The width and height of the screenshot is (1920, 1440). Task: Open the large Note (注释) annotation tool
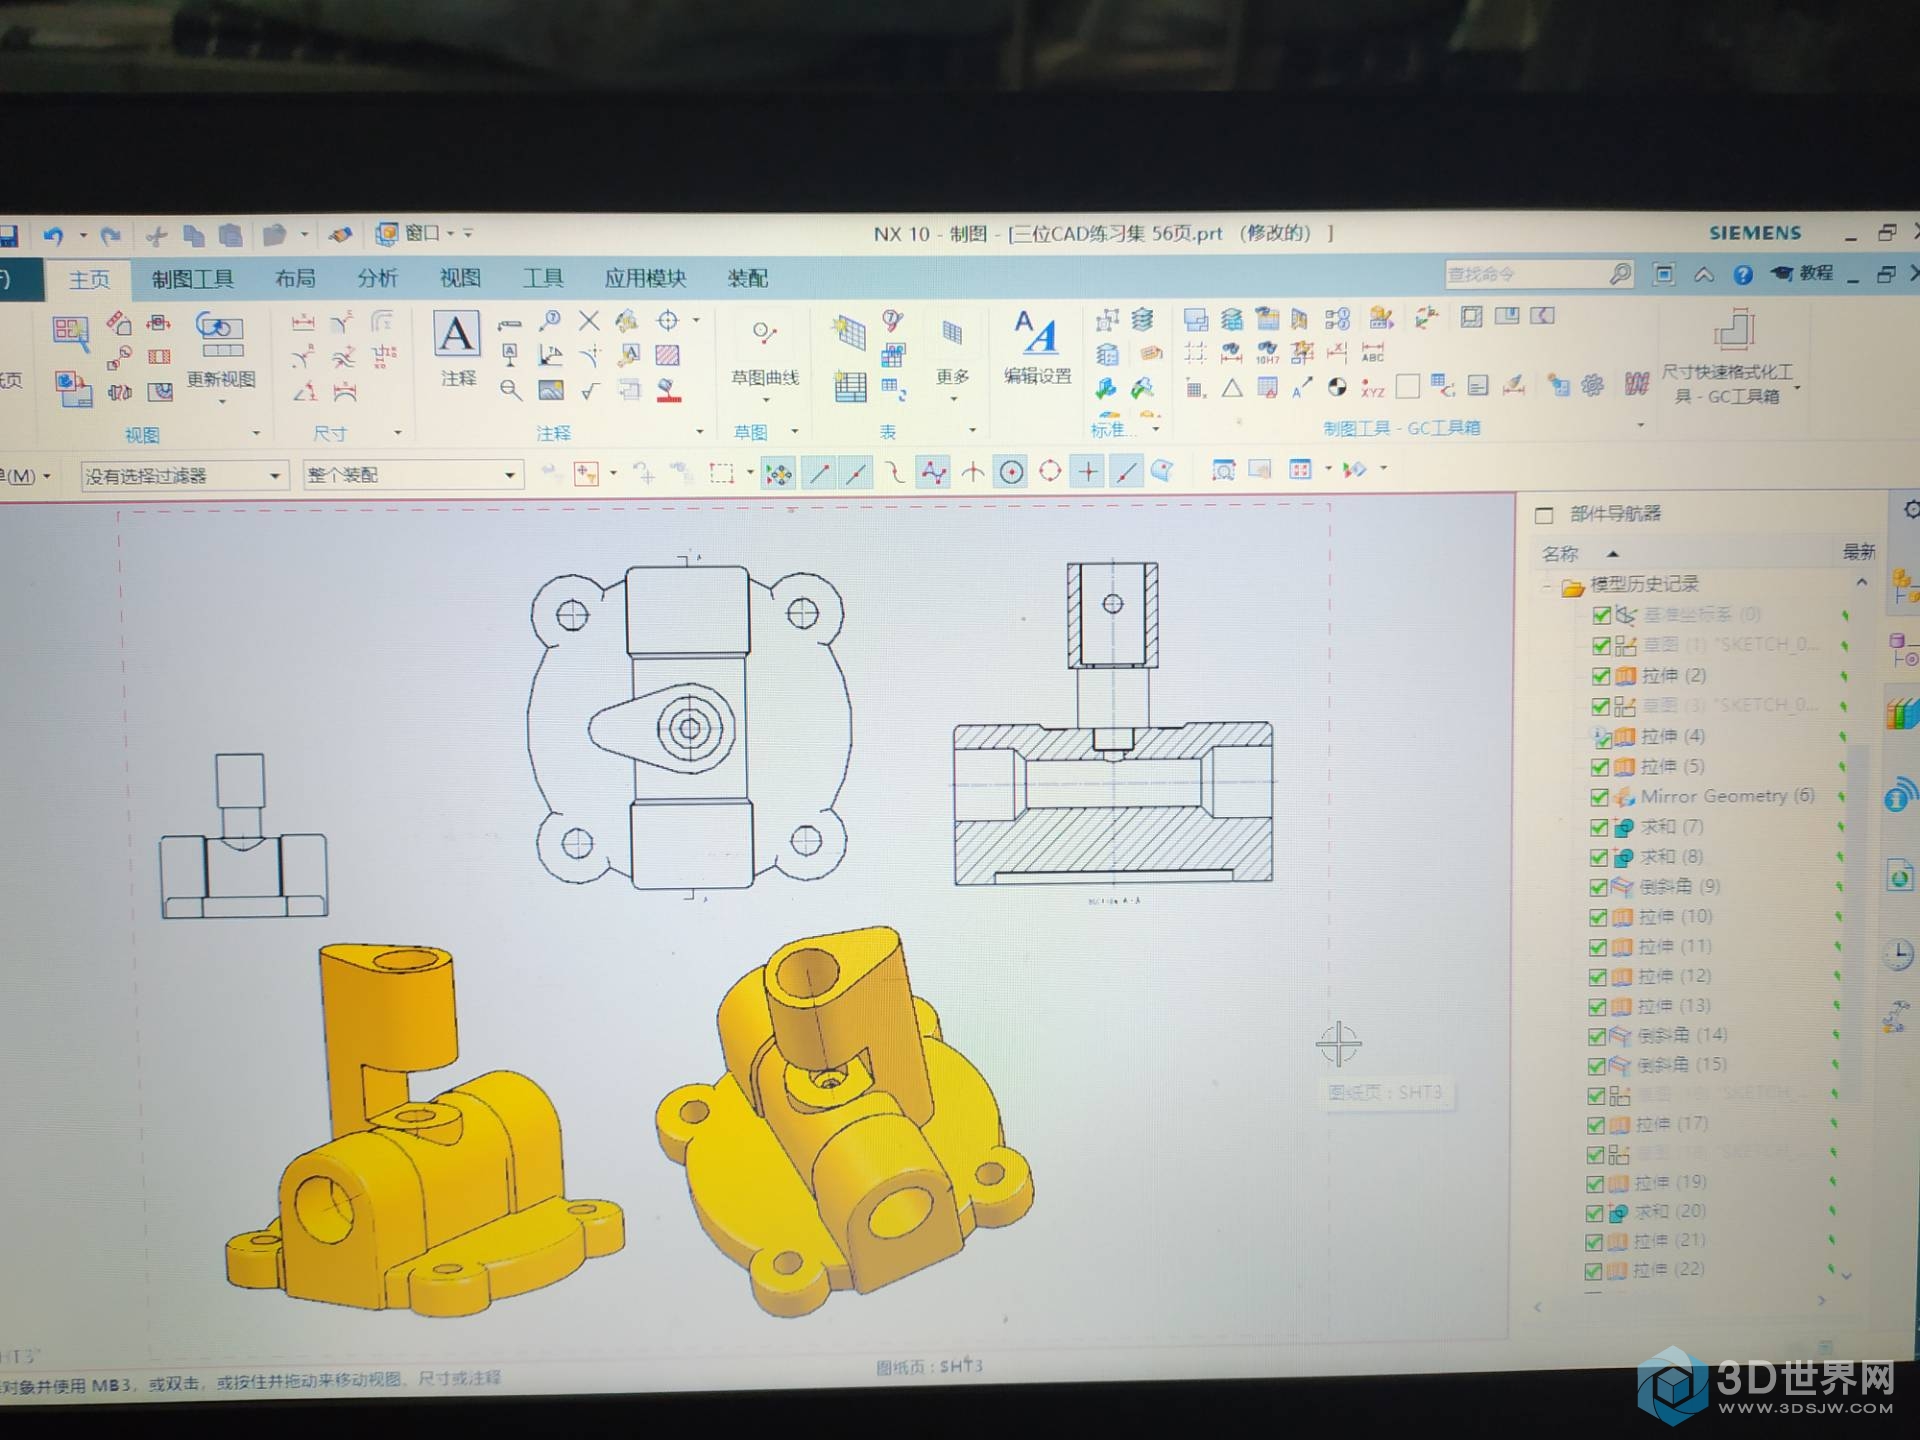(x=457, y=334)
